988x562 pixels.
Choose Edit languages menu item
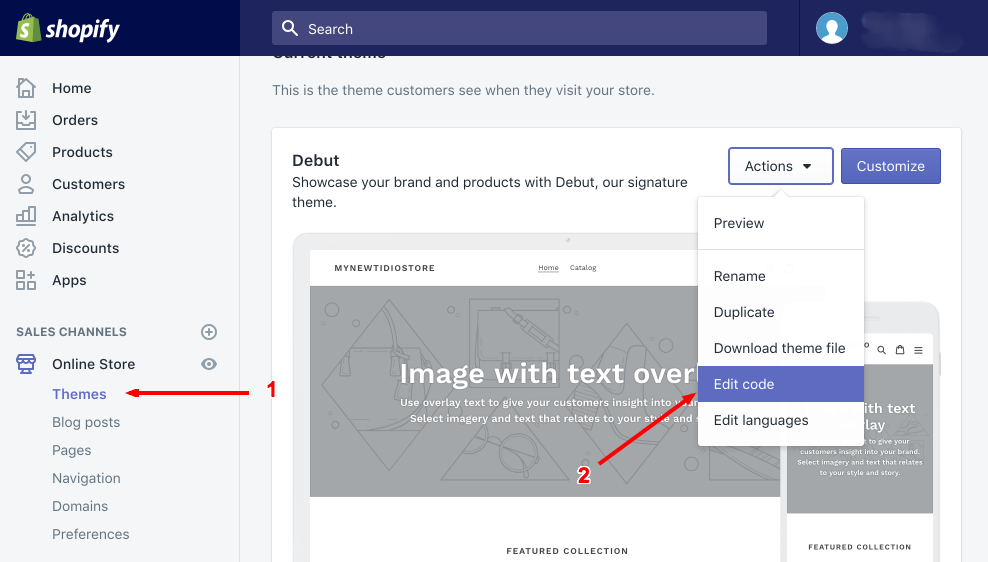click(781, 420)
